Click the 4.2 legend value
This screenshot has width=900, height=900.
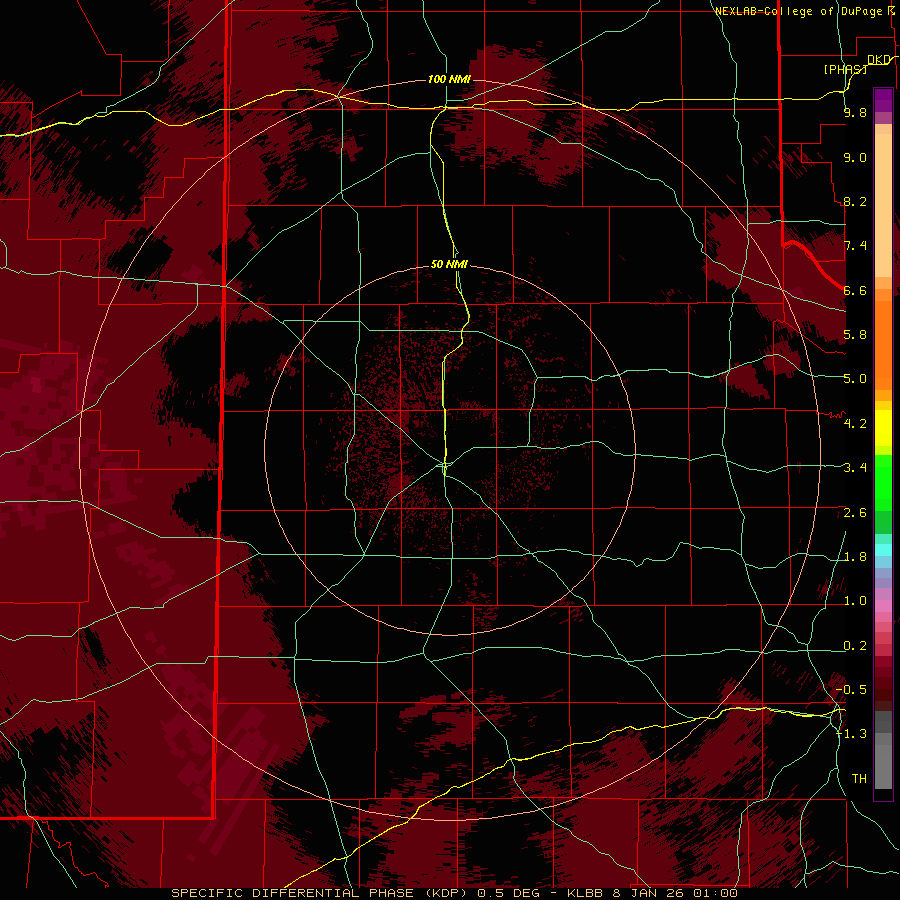coord(855,424)
